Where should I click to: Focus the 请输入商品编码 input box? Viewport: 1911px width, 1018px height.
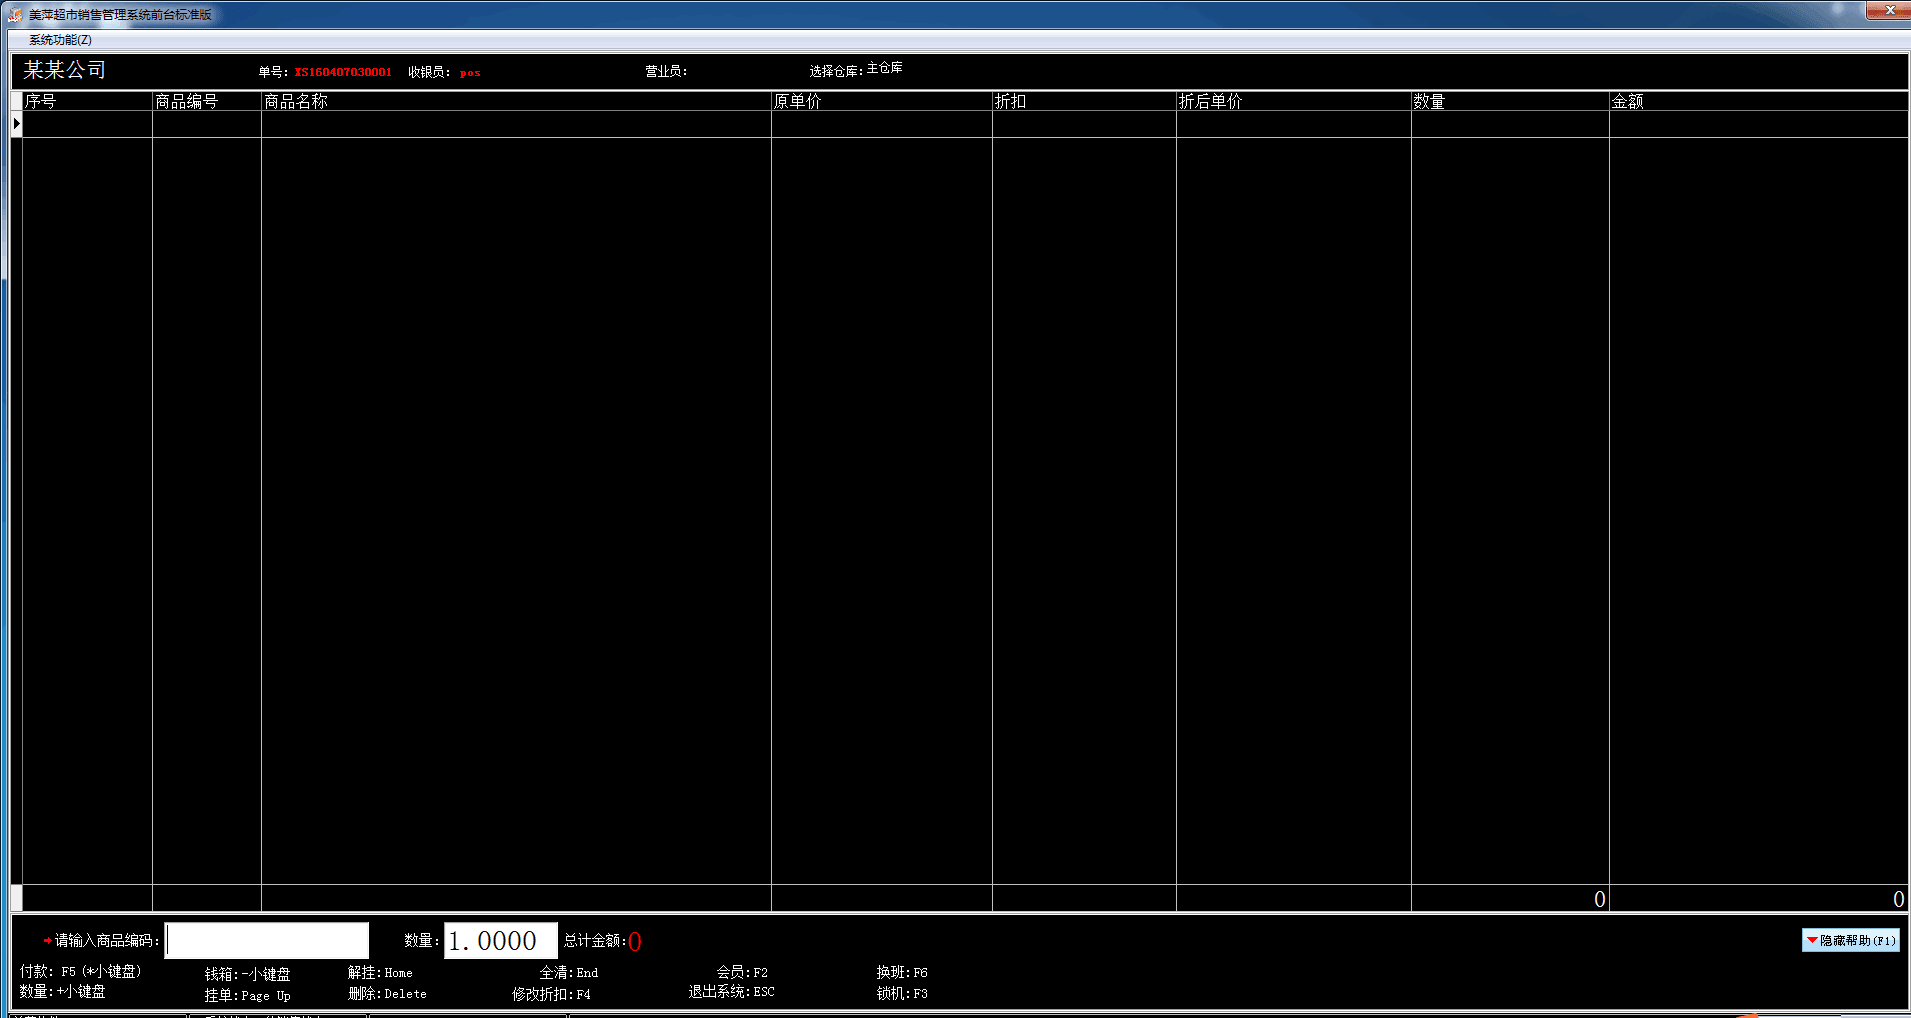tap(267, 941)
